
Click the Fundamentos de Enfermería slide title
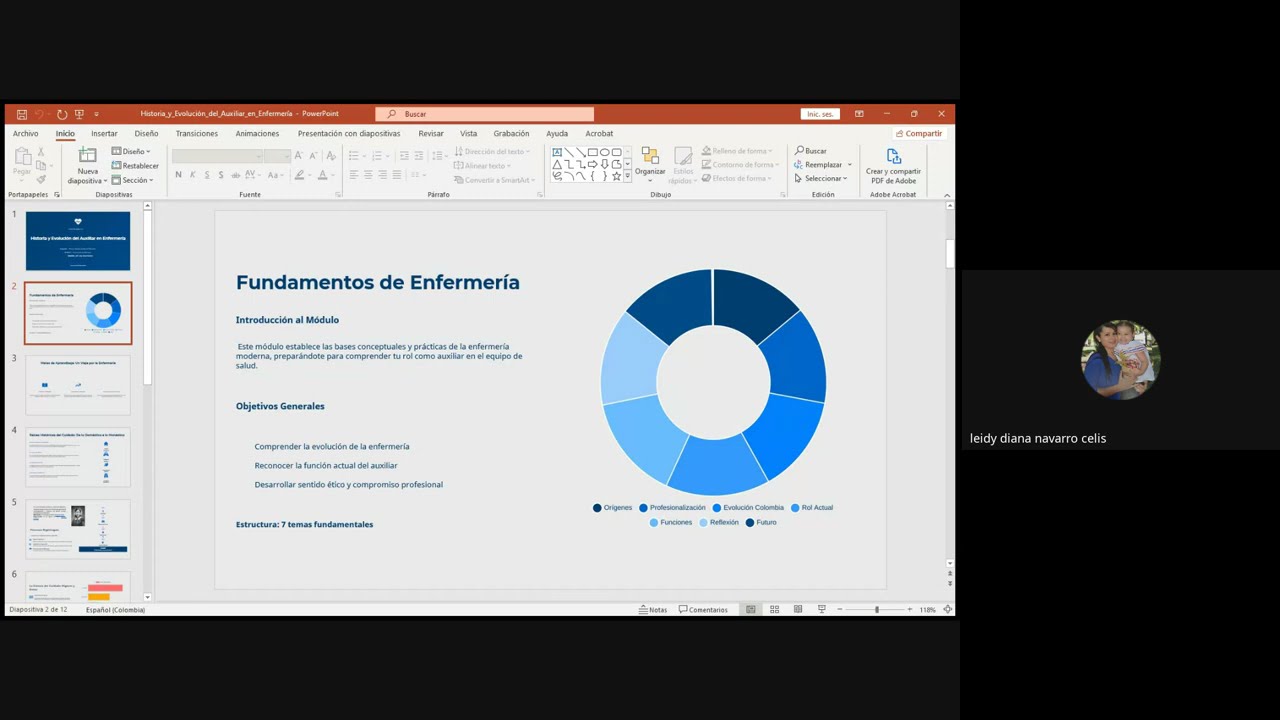pos(378,282)
